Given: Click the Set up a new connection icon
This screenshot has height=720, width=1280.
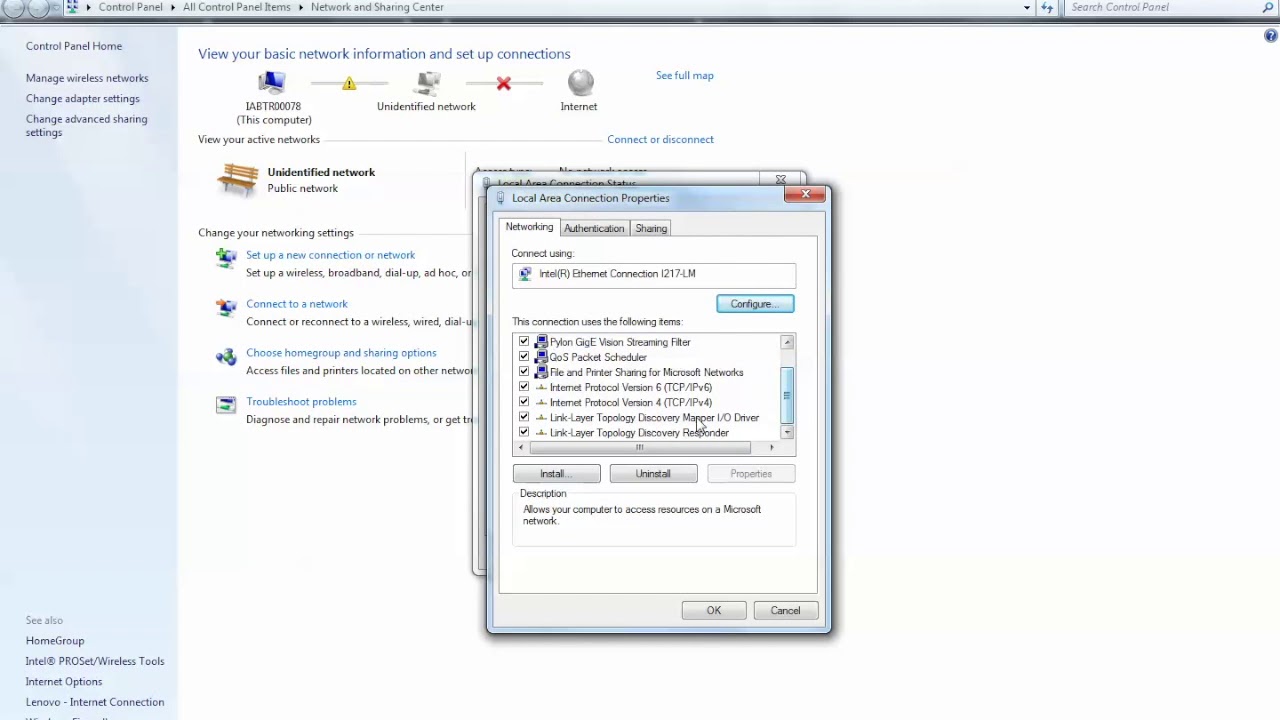Looking at the screenshot, I should coord(227,258).
